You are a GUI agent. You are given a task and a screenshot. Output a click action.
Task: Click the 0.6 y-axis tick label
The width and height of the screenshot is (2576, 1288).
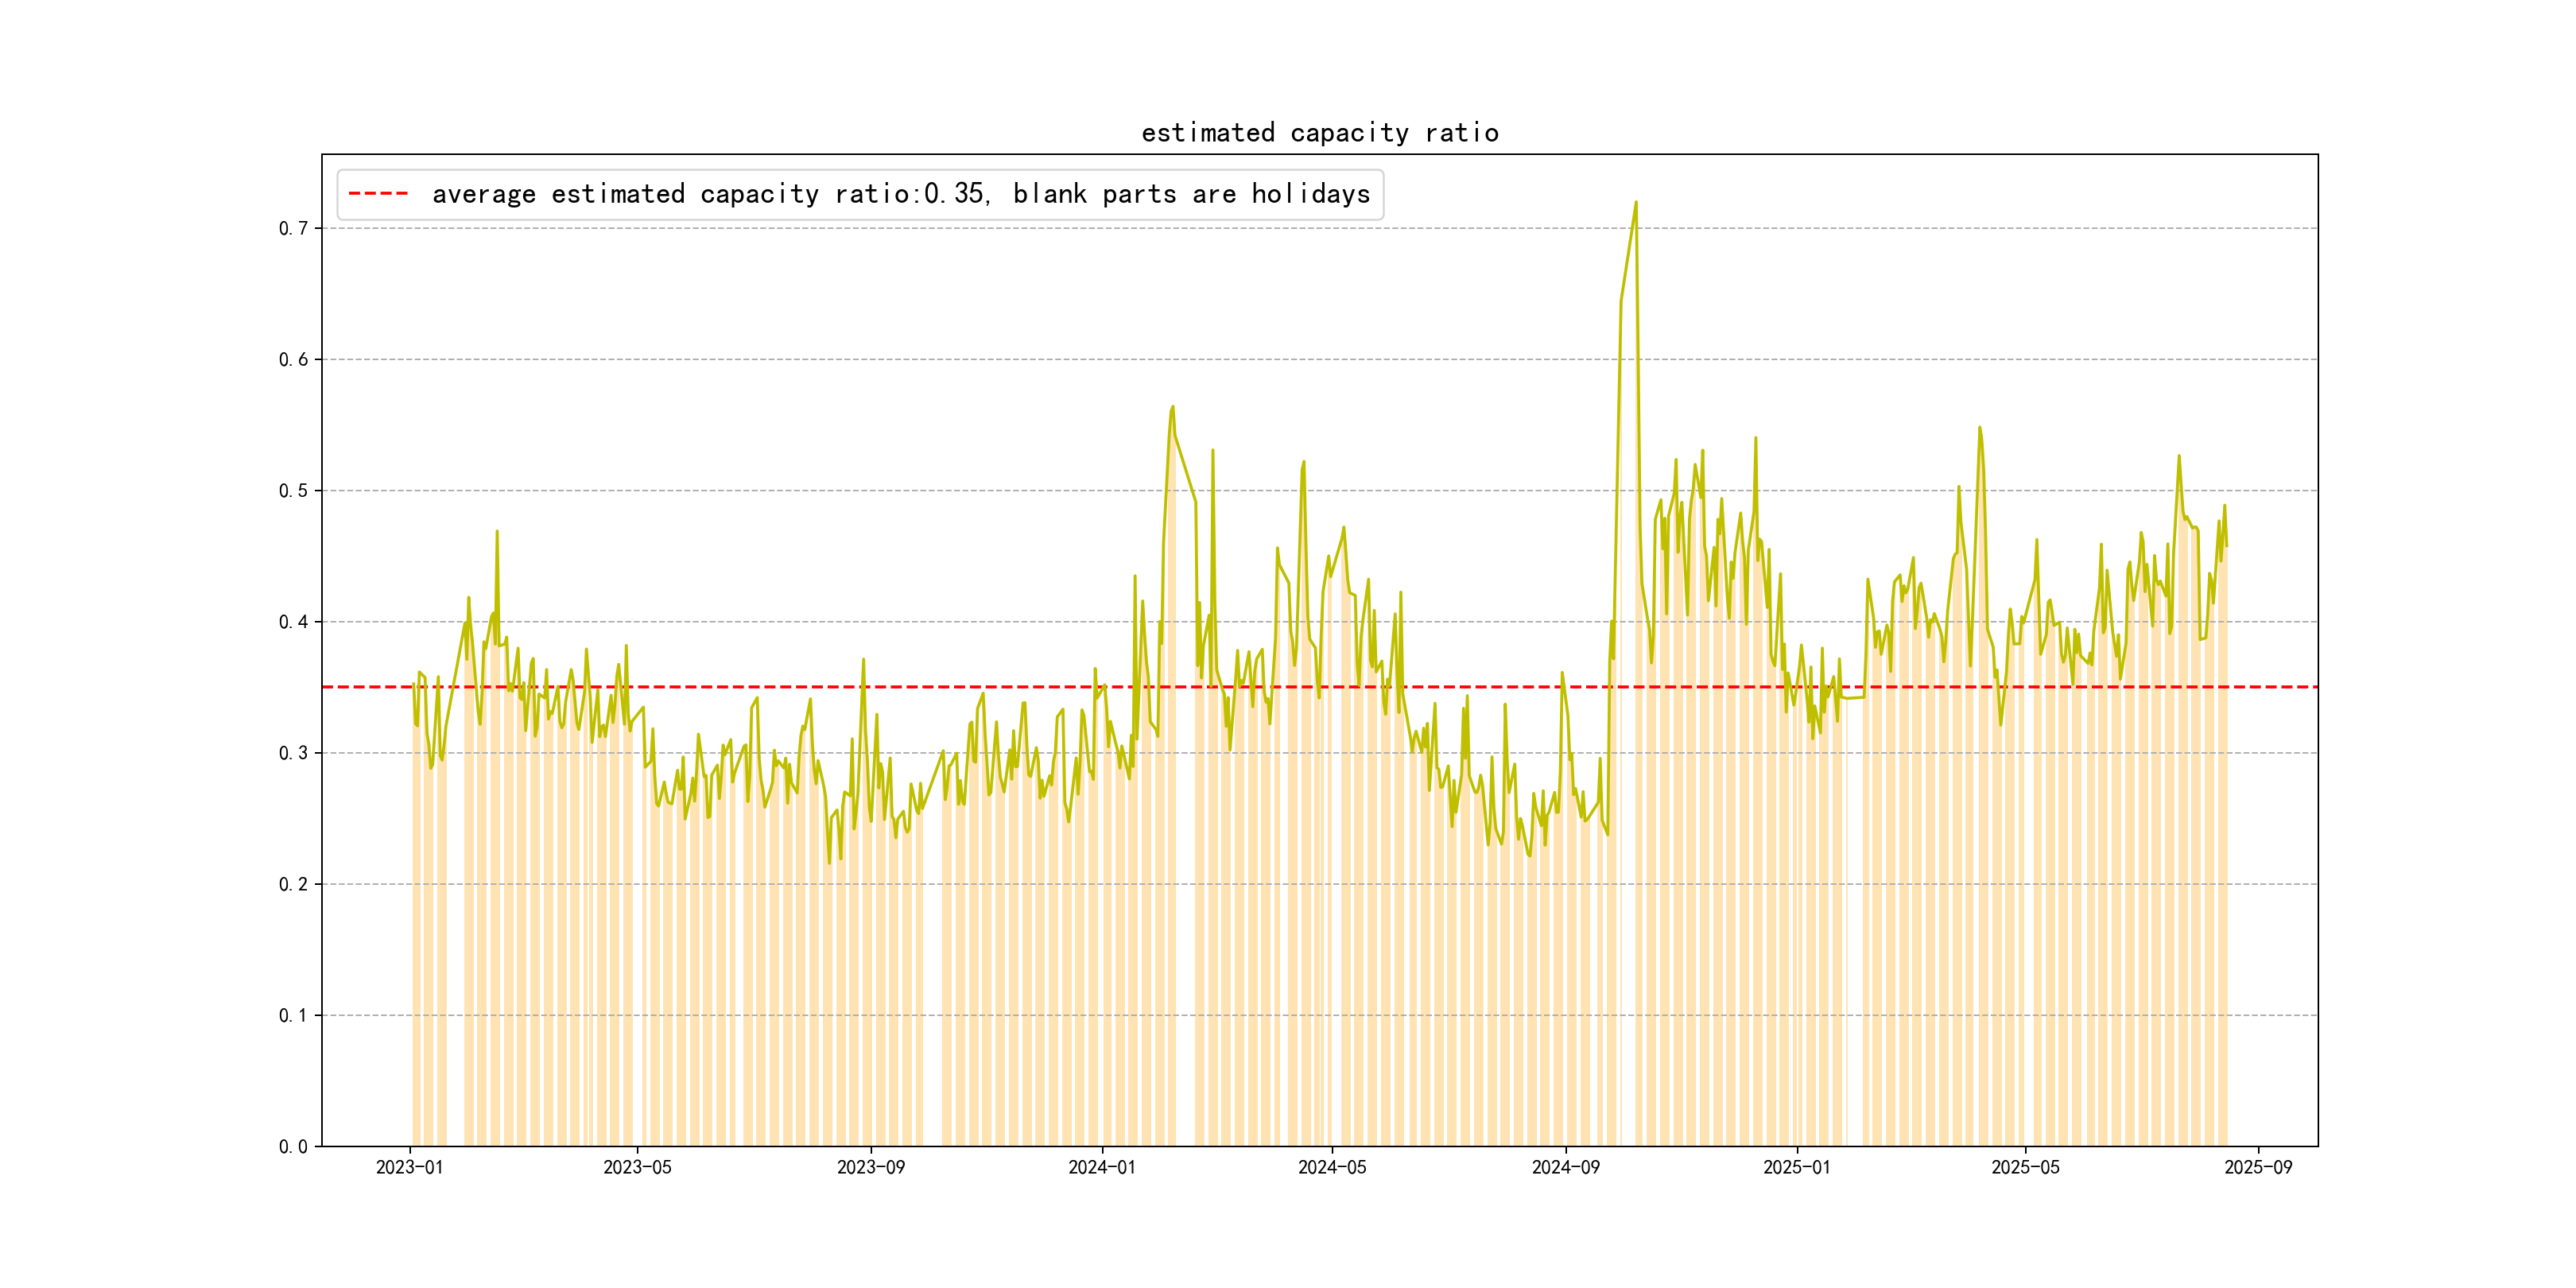(293, 359)
